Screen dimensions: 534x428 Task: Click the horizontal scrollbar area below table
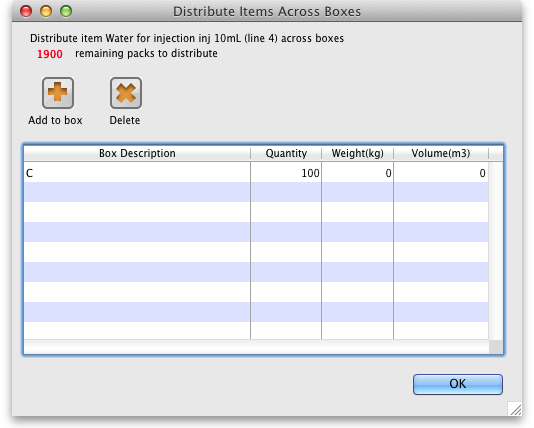click(256, 347)
